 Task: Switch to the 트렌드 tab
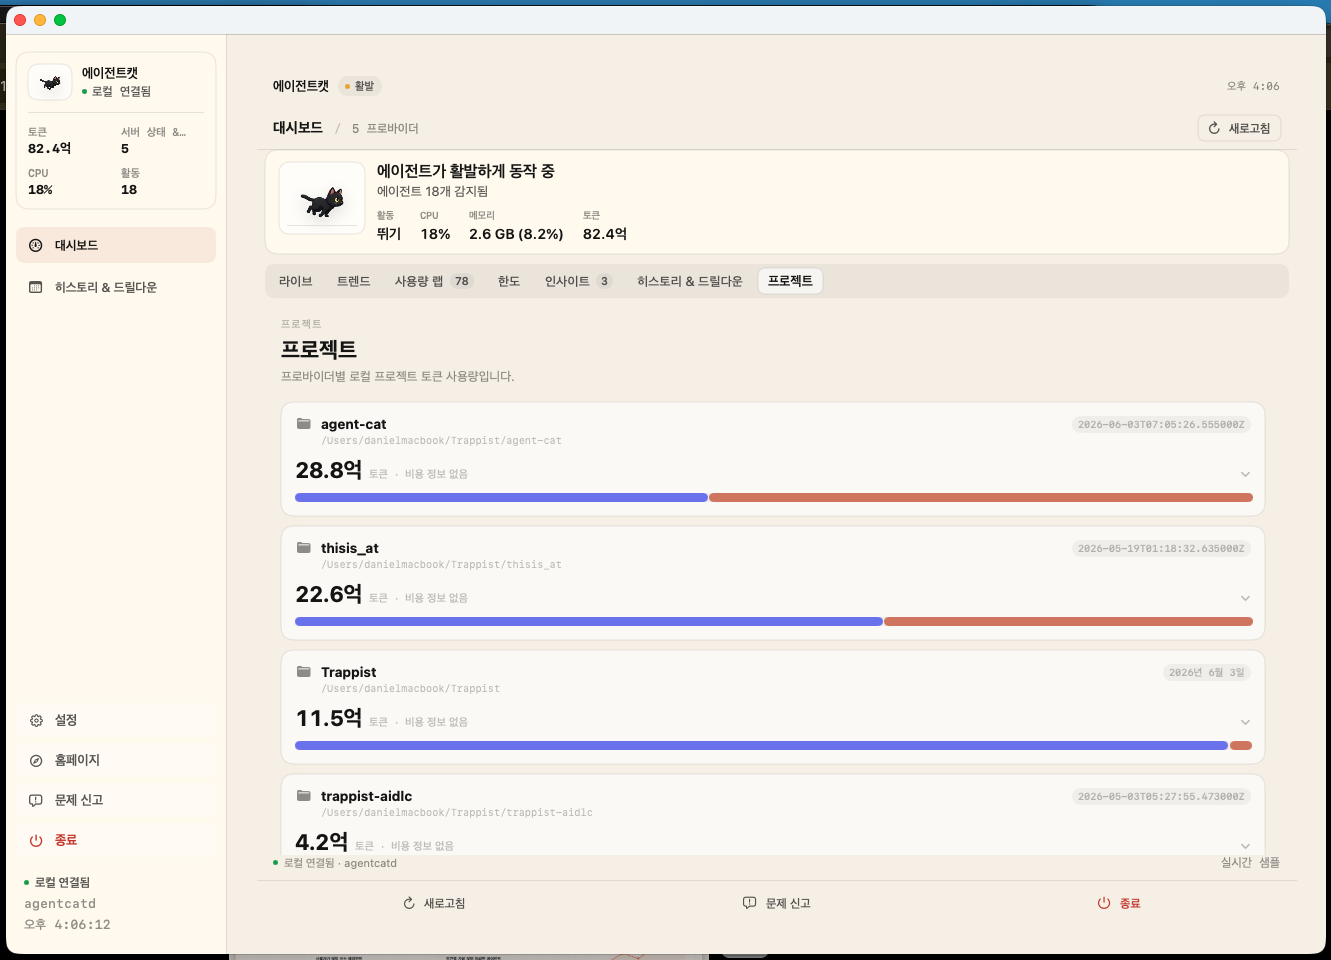(x=354, y=281)
